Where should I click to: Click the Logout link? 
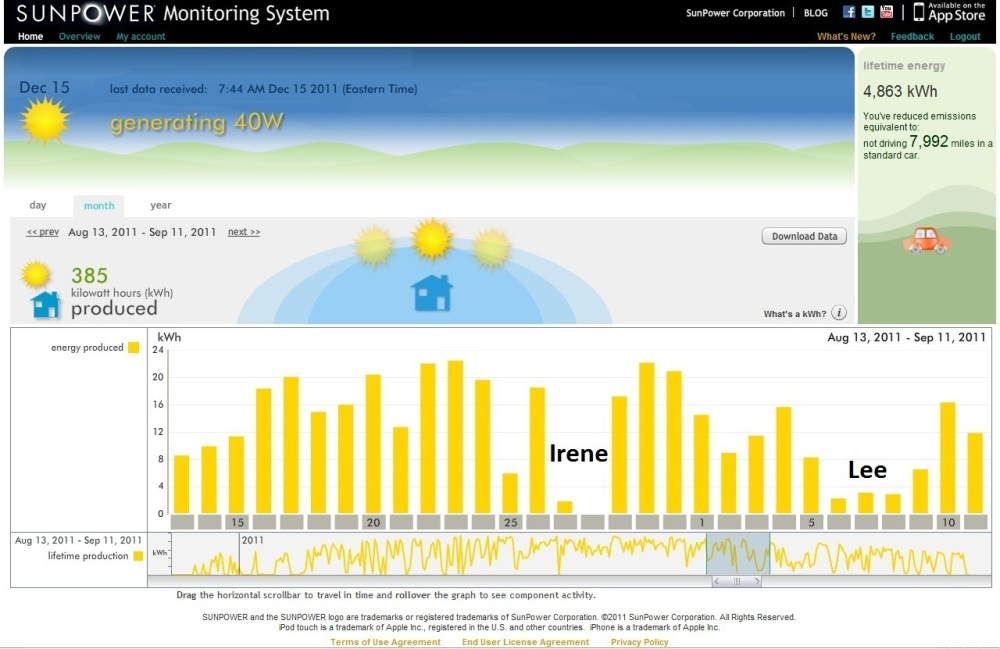pos(965,36)
